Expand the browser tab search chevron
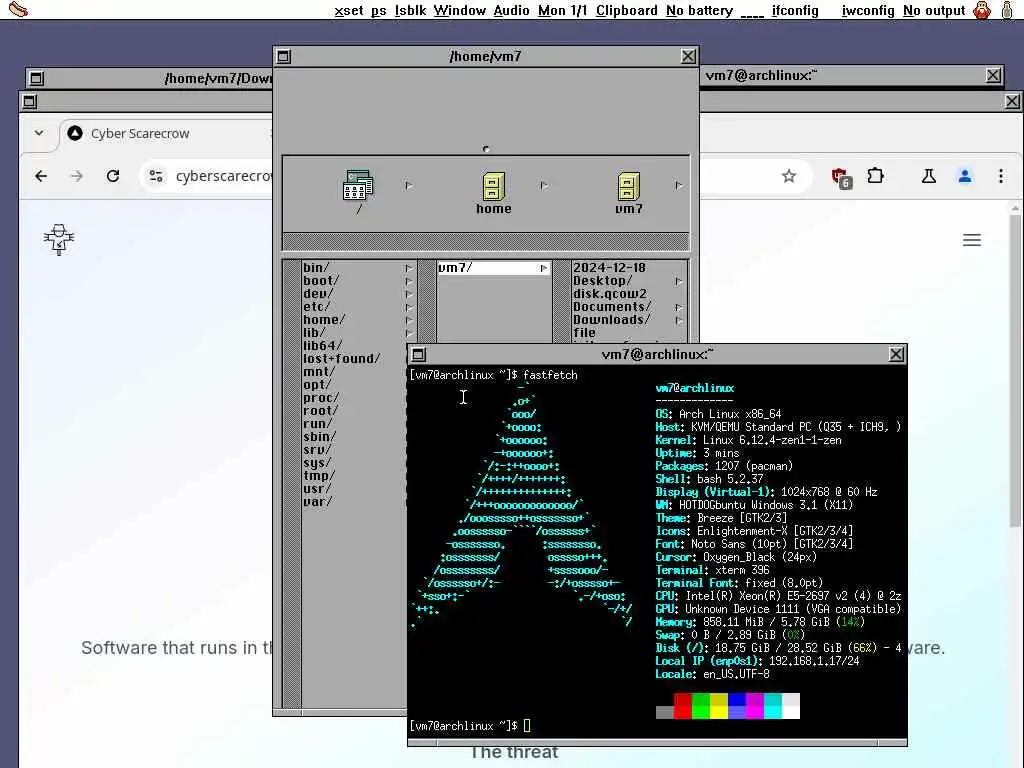 pyautogui.click(x=39, y=133)
